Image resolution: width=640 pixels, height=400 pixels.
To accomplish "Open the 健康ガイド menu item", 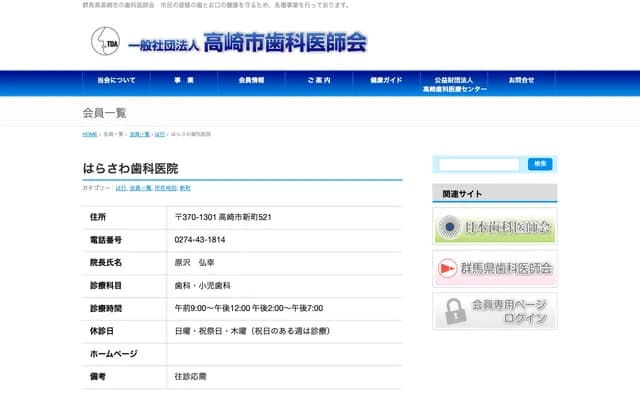I will [x=386, y=80].
